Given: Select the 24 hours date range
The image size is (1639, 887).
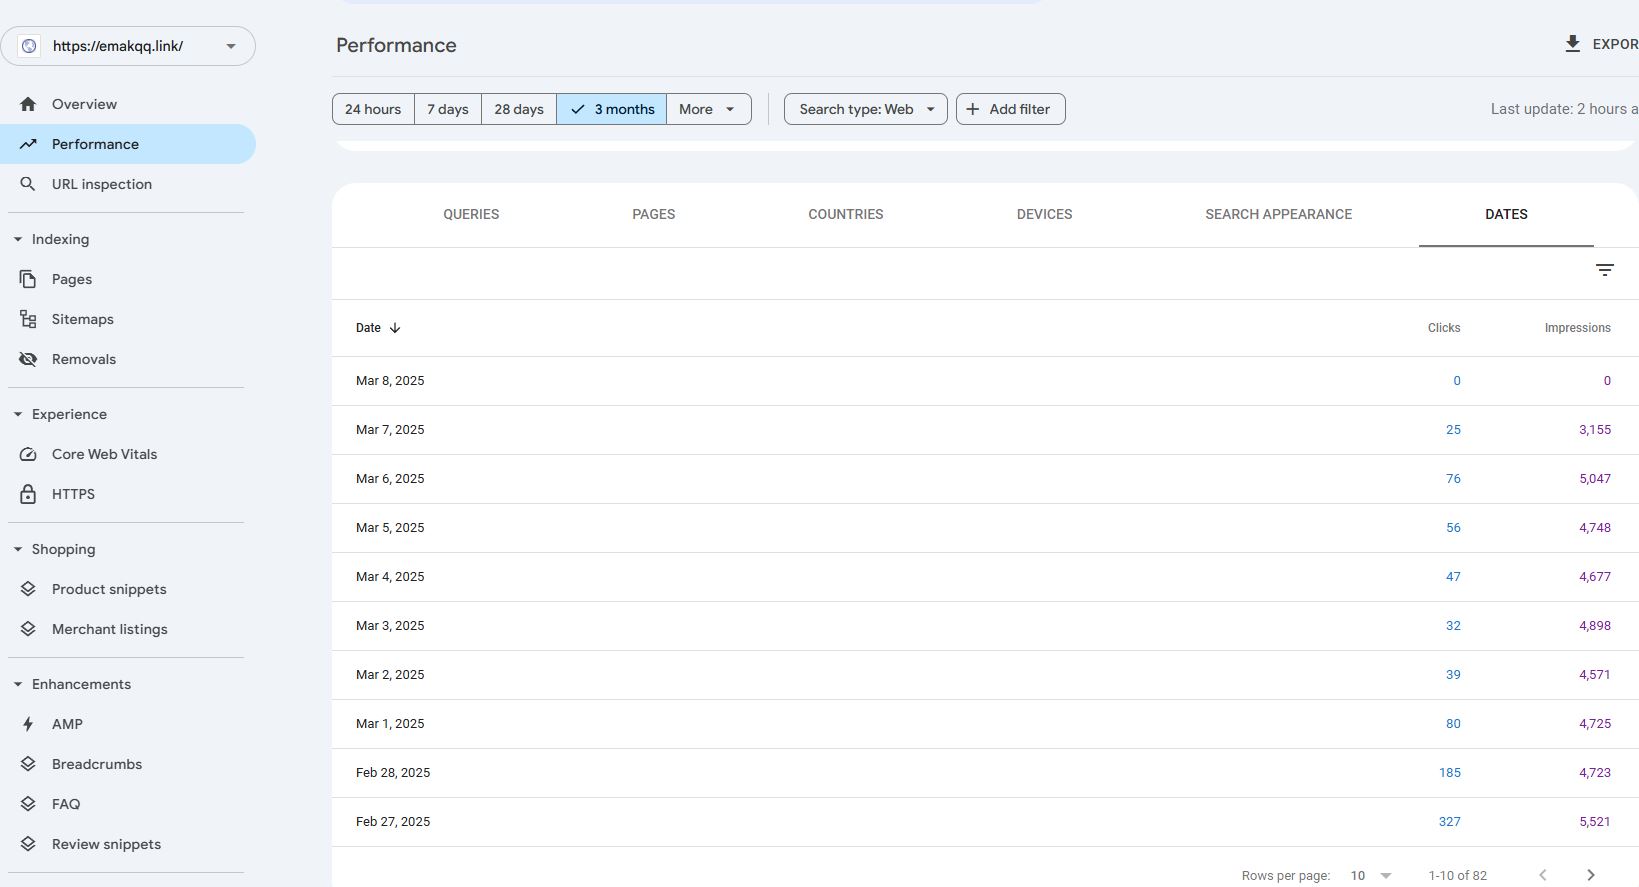Looking at the screenshot, I should tap(373, 109).
